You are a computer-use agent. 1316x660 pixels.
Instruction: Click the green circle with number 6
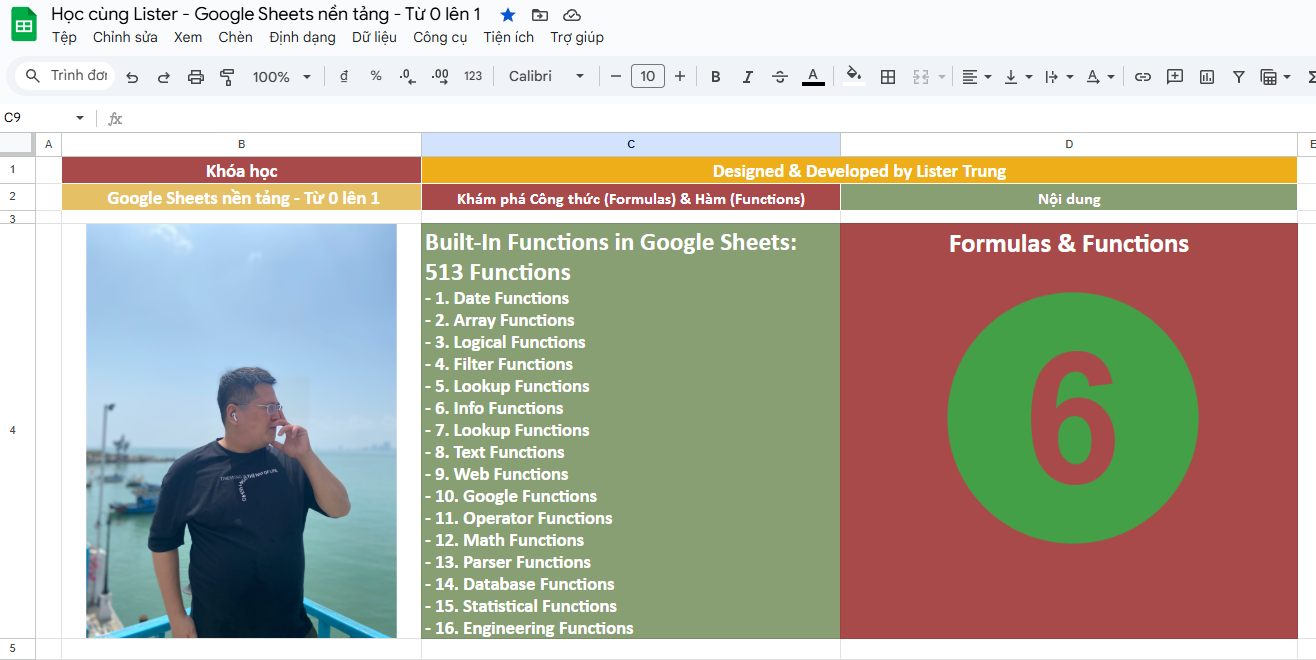point(1072,420)
